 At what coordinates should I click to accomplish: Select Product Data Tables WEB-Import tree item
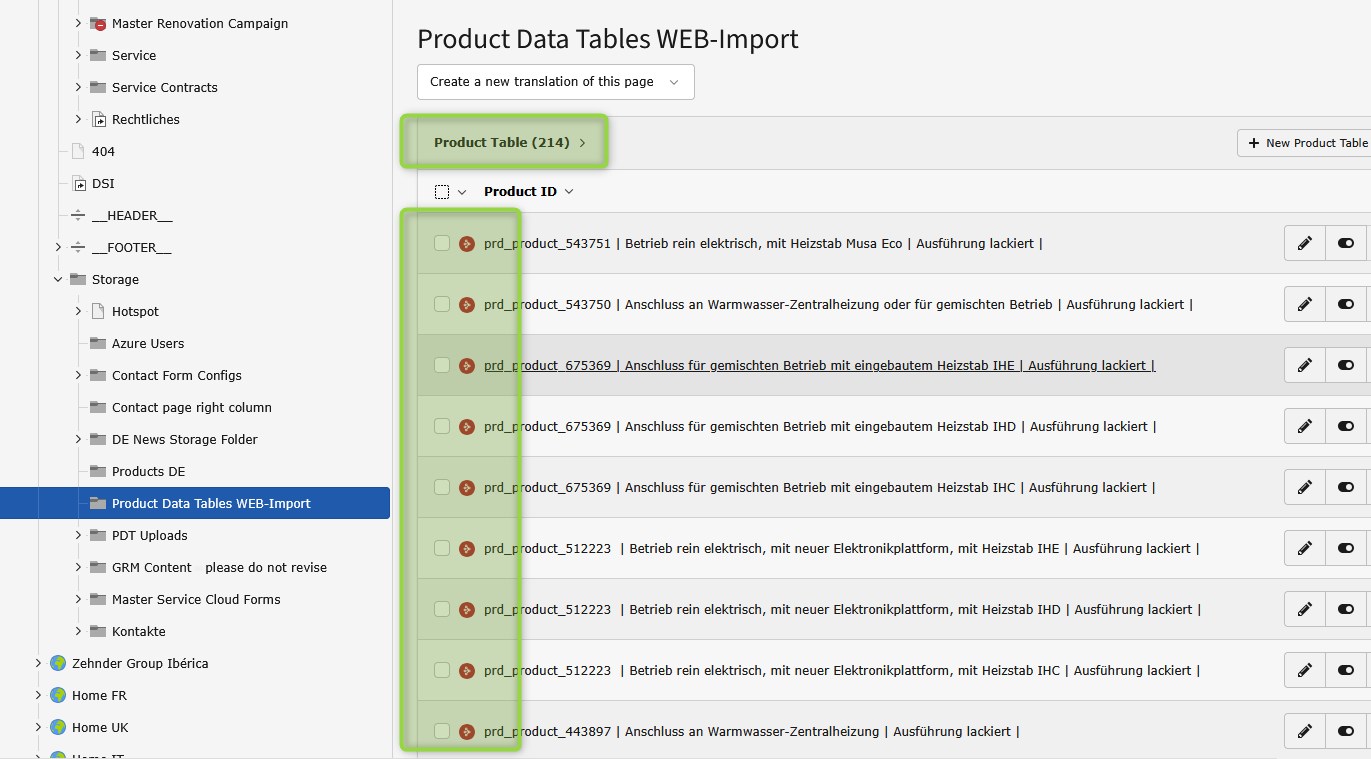click(211, 503)
